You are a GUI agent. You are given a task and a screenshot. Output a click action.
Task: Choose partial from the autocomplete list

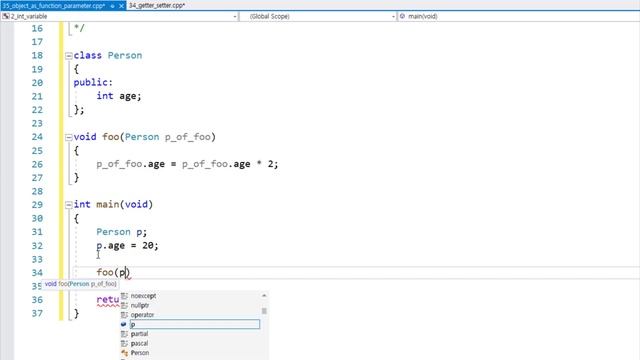[x=139, y=334]
